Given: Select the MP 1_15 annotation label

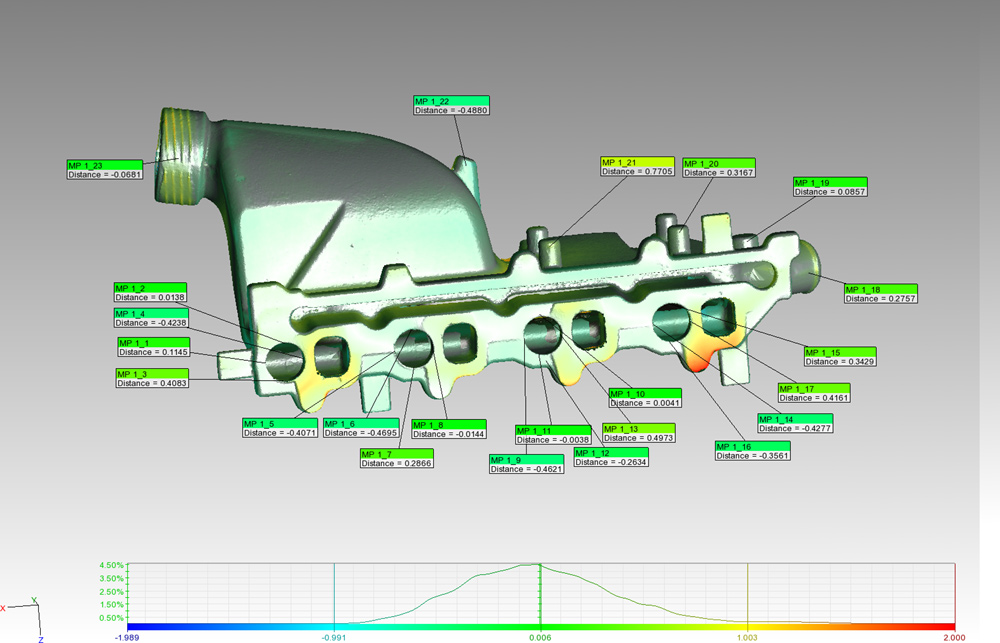Looking at the screenshot, I should click(x=840, y=357).
